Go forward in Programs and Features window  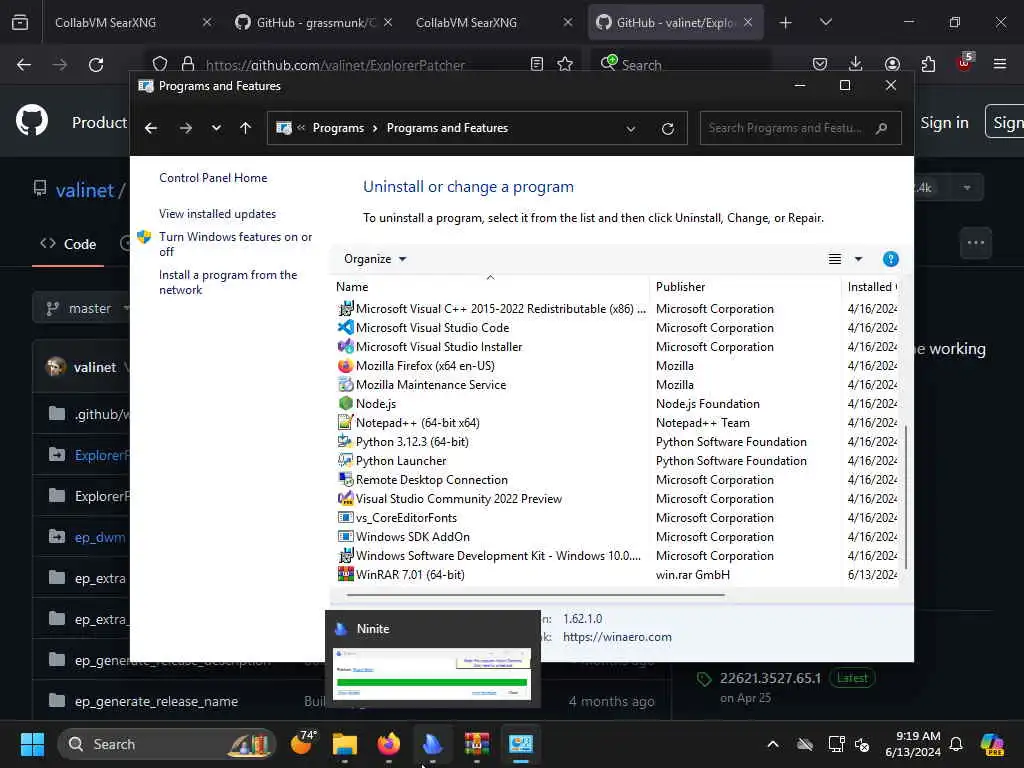(185, 128)
